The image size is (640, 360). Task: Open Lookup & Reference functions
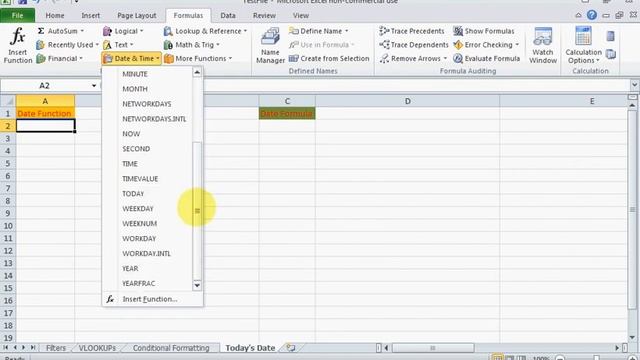click(205, 31)
